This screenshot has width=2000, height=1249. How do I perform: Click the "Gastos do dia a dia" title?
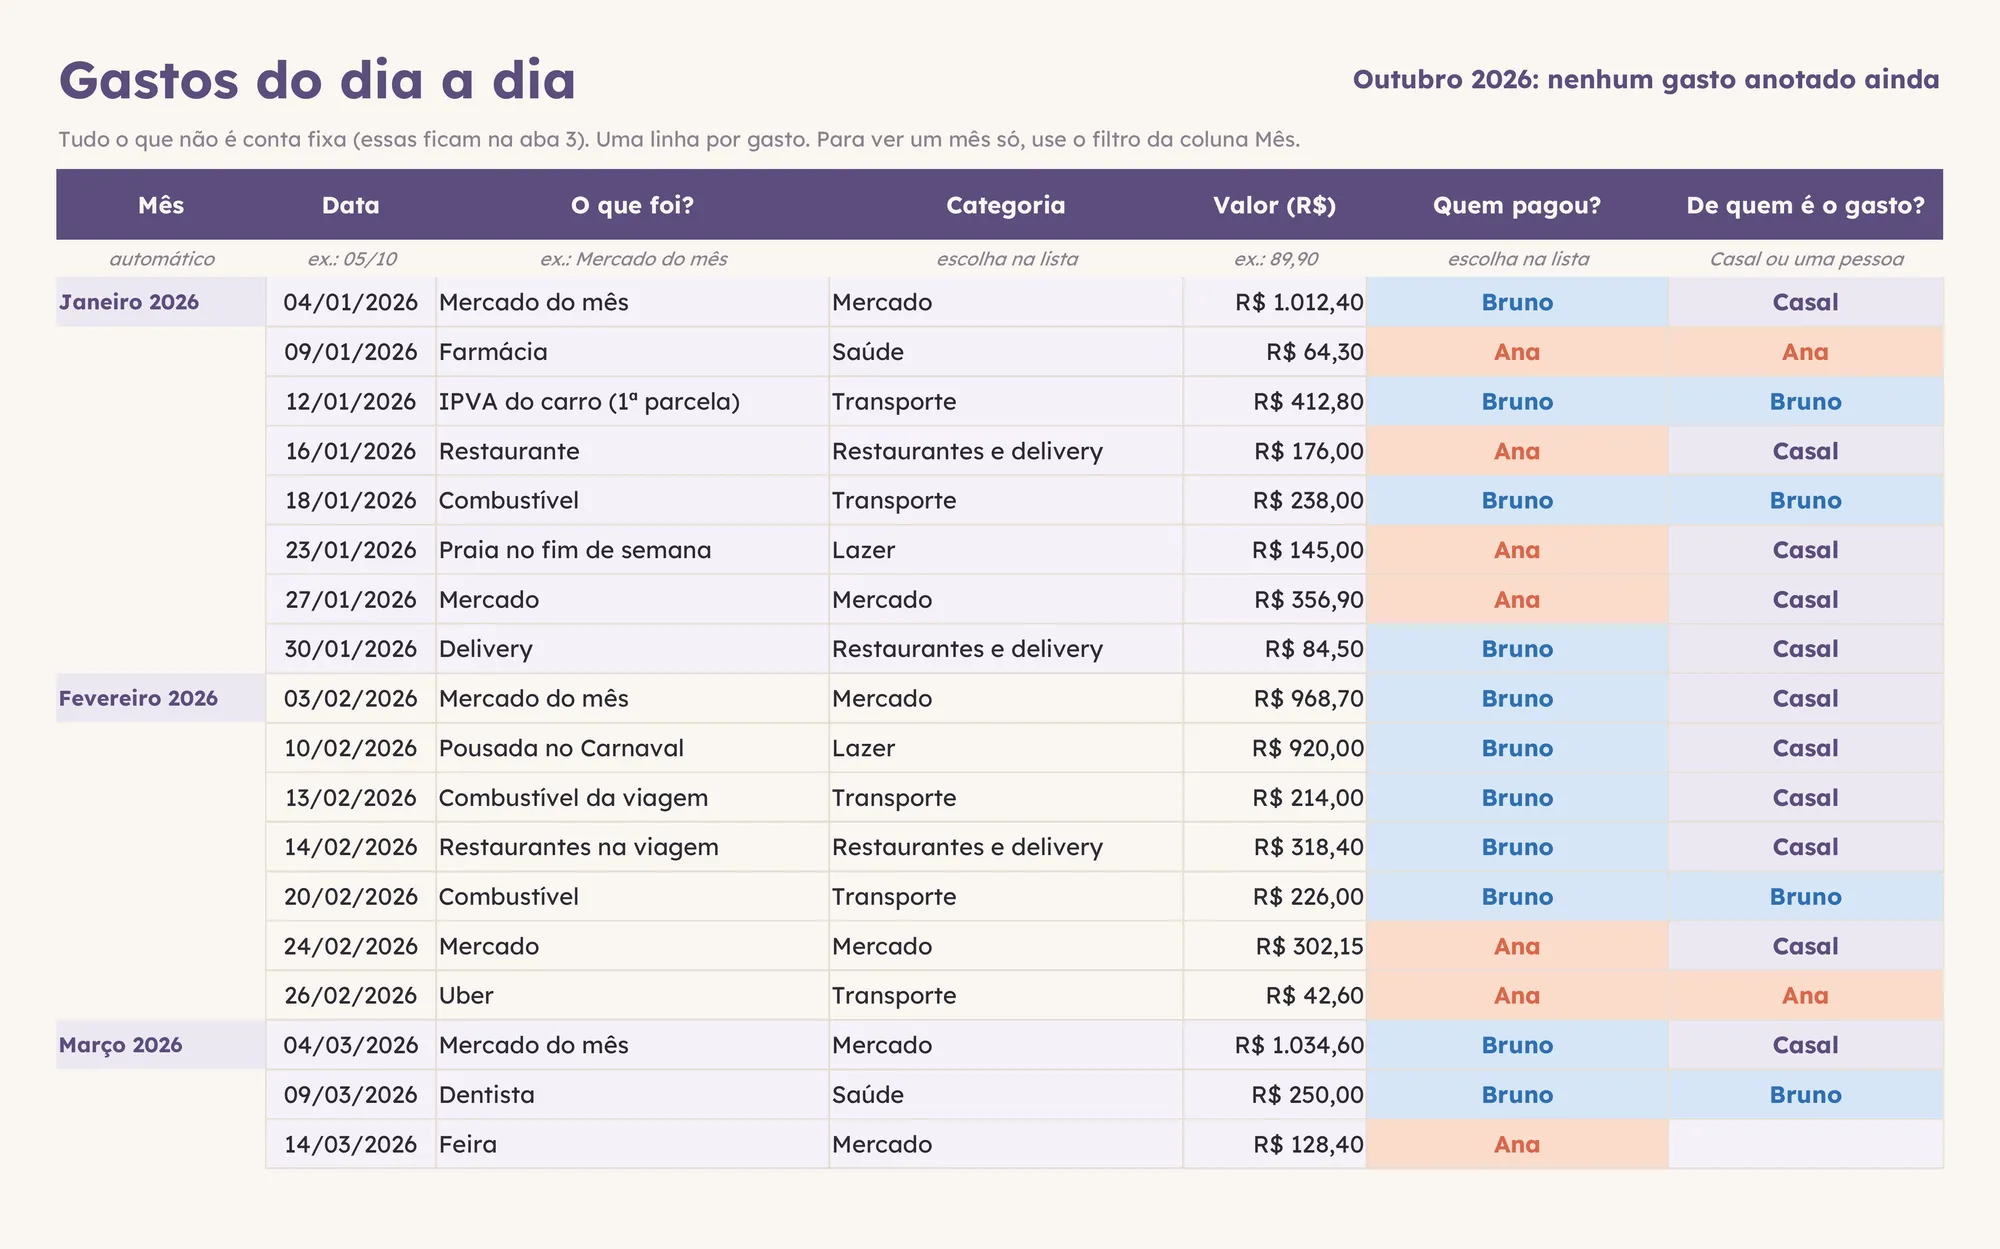317,80
